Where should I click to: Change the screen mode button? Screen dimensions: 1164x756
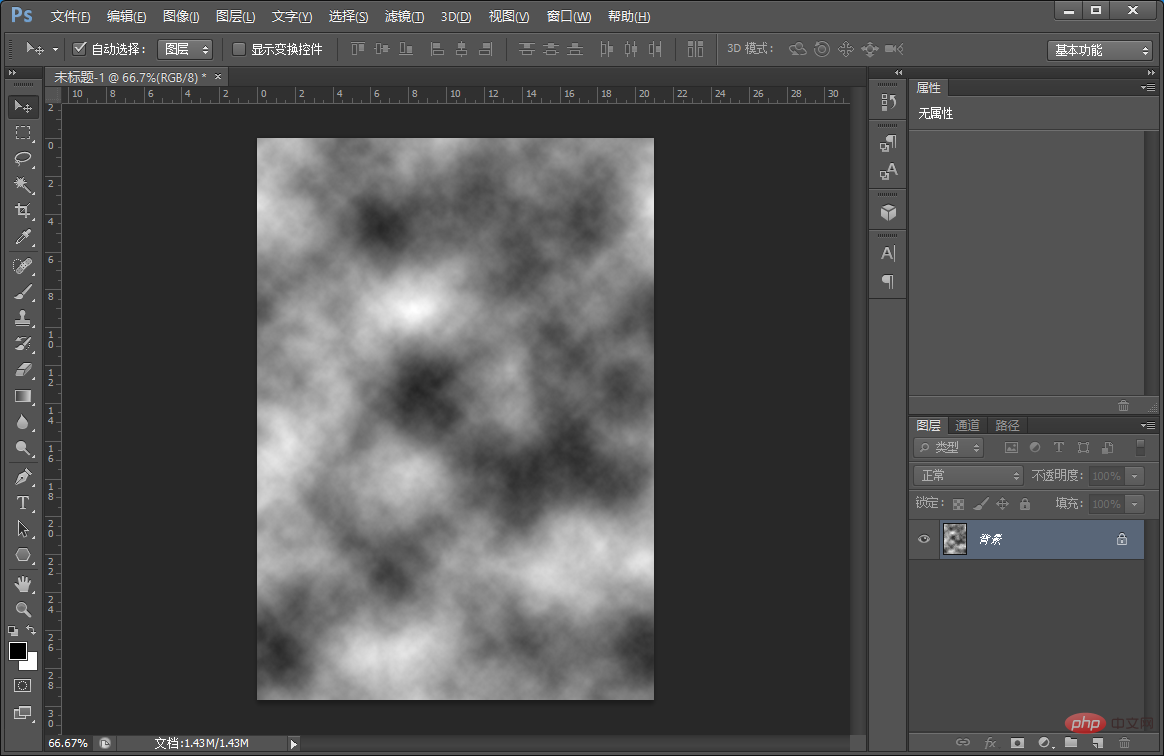(23, 713)
